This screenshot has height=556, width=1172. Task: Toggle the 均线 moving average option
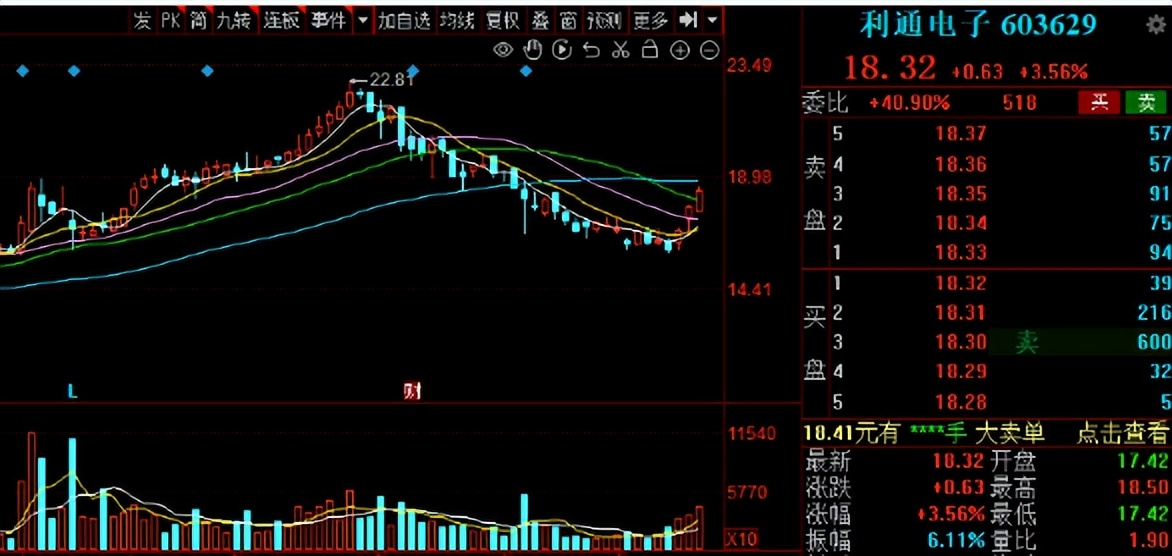coord(457,20)
